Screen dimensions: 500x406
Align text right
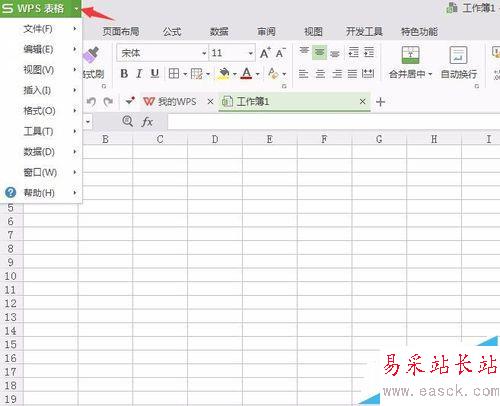[337, 74]
